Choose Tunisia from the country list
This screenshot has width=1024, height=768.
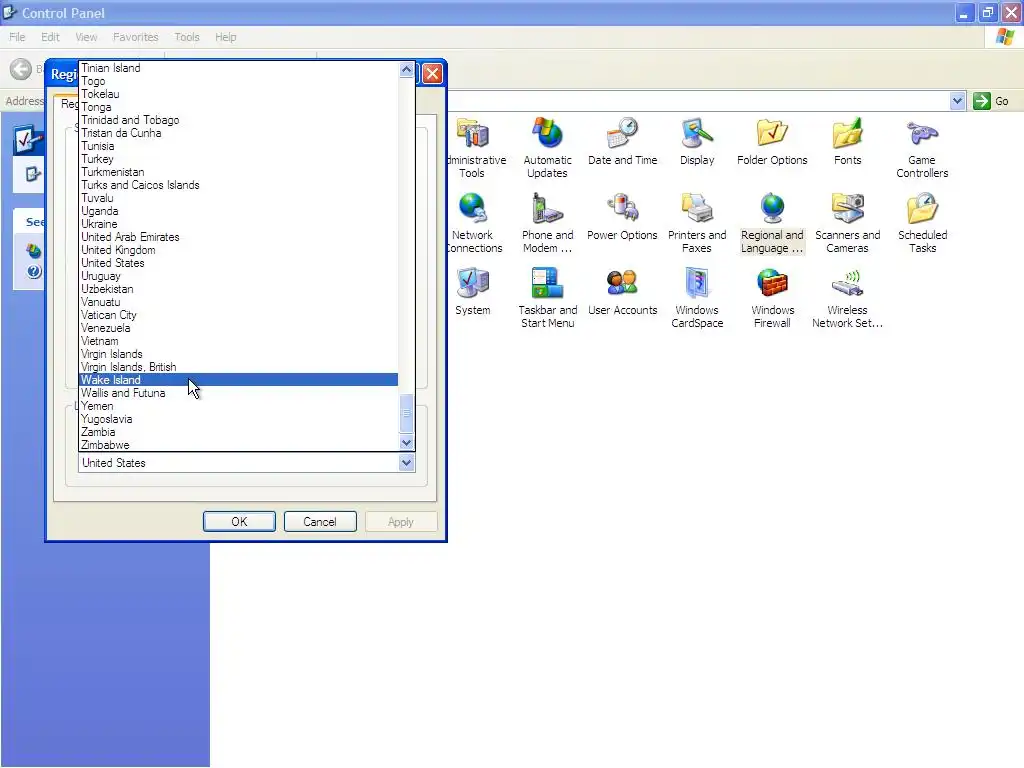tap(238, 146)
